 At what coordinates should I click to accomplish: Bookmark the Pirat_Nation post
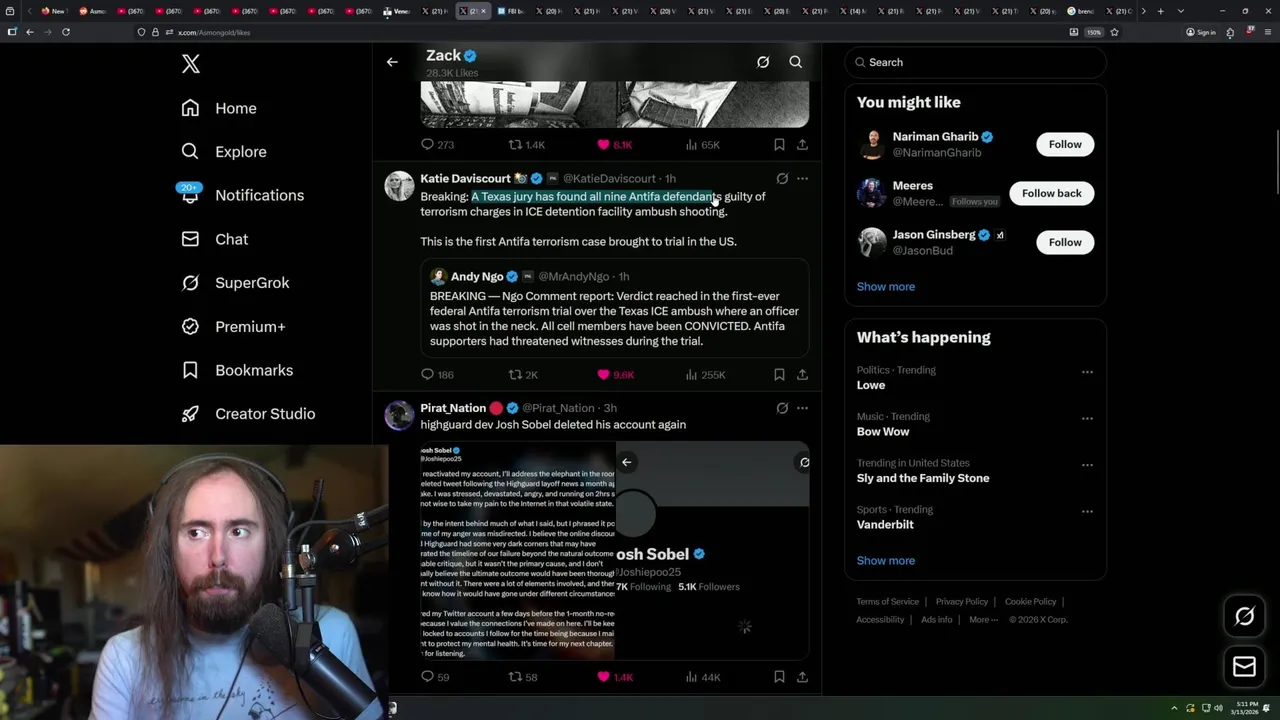click(x=779, y=677)
